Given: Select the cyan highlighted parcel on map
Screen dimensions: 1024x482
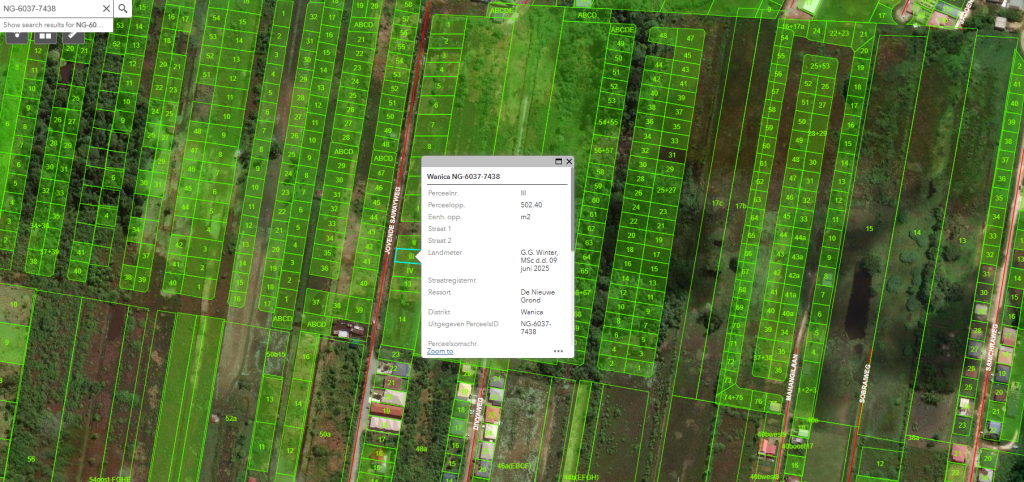Looking at the screenshot, I should click(x=404, y=256).
